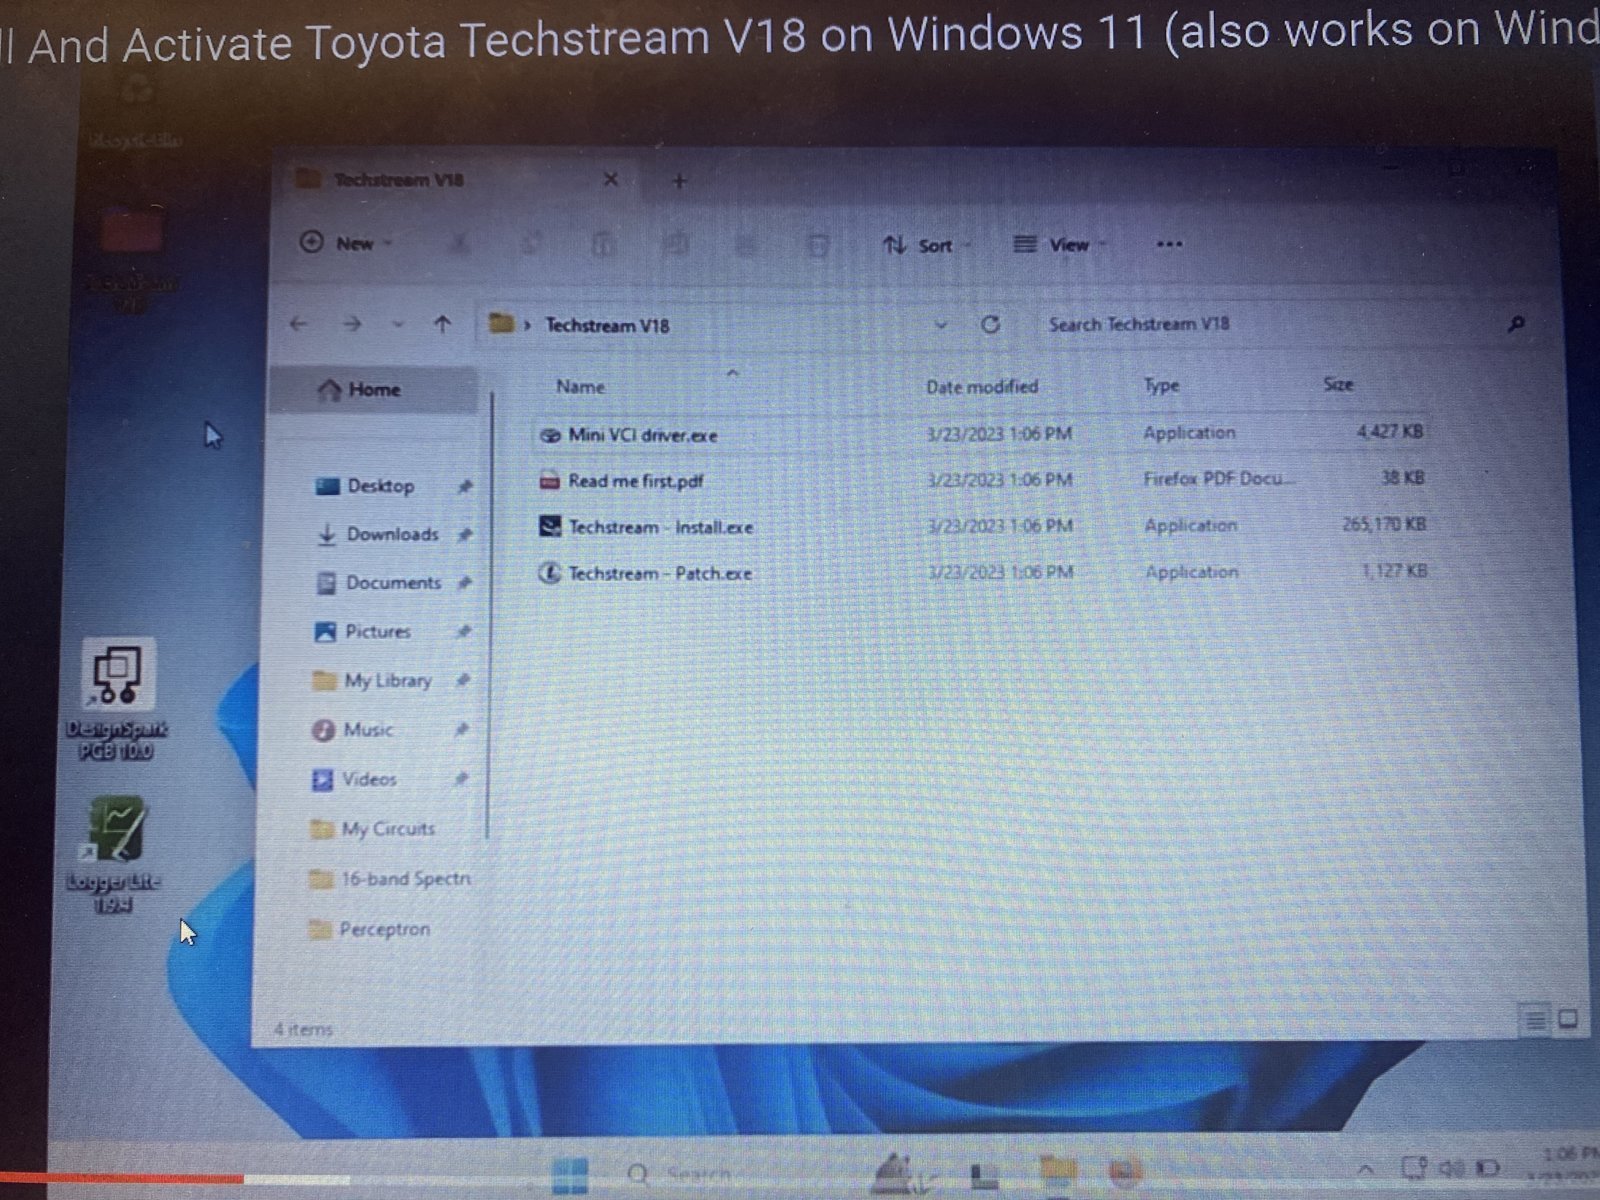Click the Logger Lite desktop icon
This screenshot has height=1200, width=1600.
pyautogui.click(x=114, y=855)
